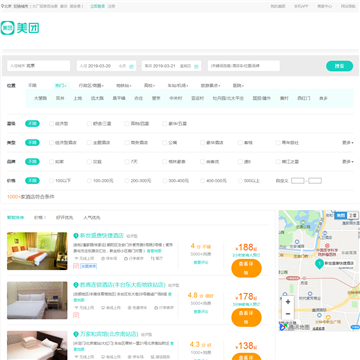360x360 pixels.
Task: Check the 经济型 star-level checkbox
Action: [51, 124]
